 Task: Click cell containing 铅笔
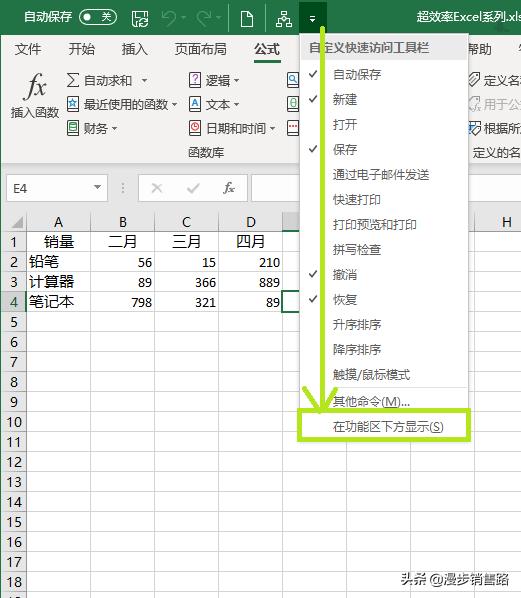point(58,262)
